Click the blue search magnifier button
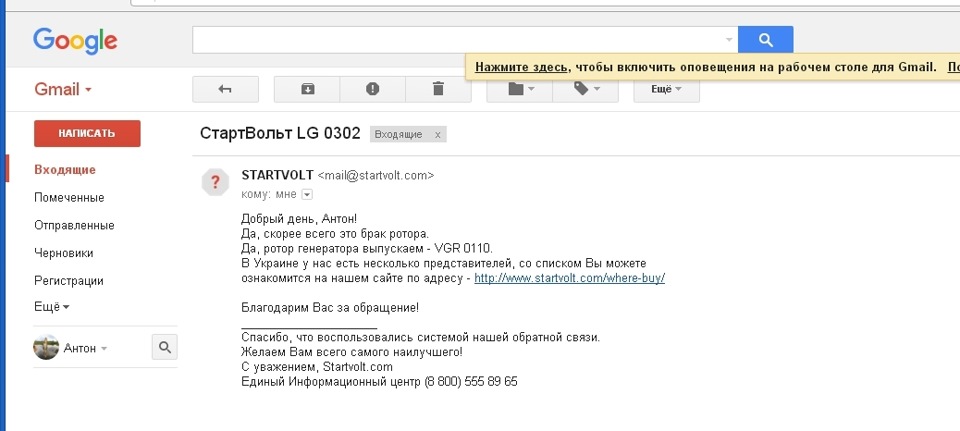Screen dimensions: 960x431 (x=765, y=39)
